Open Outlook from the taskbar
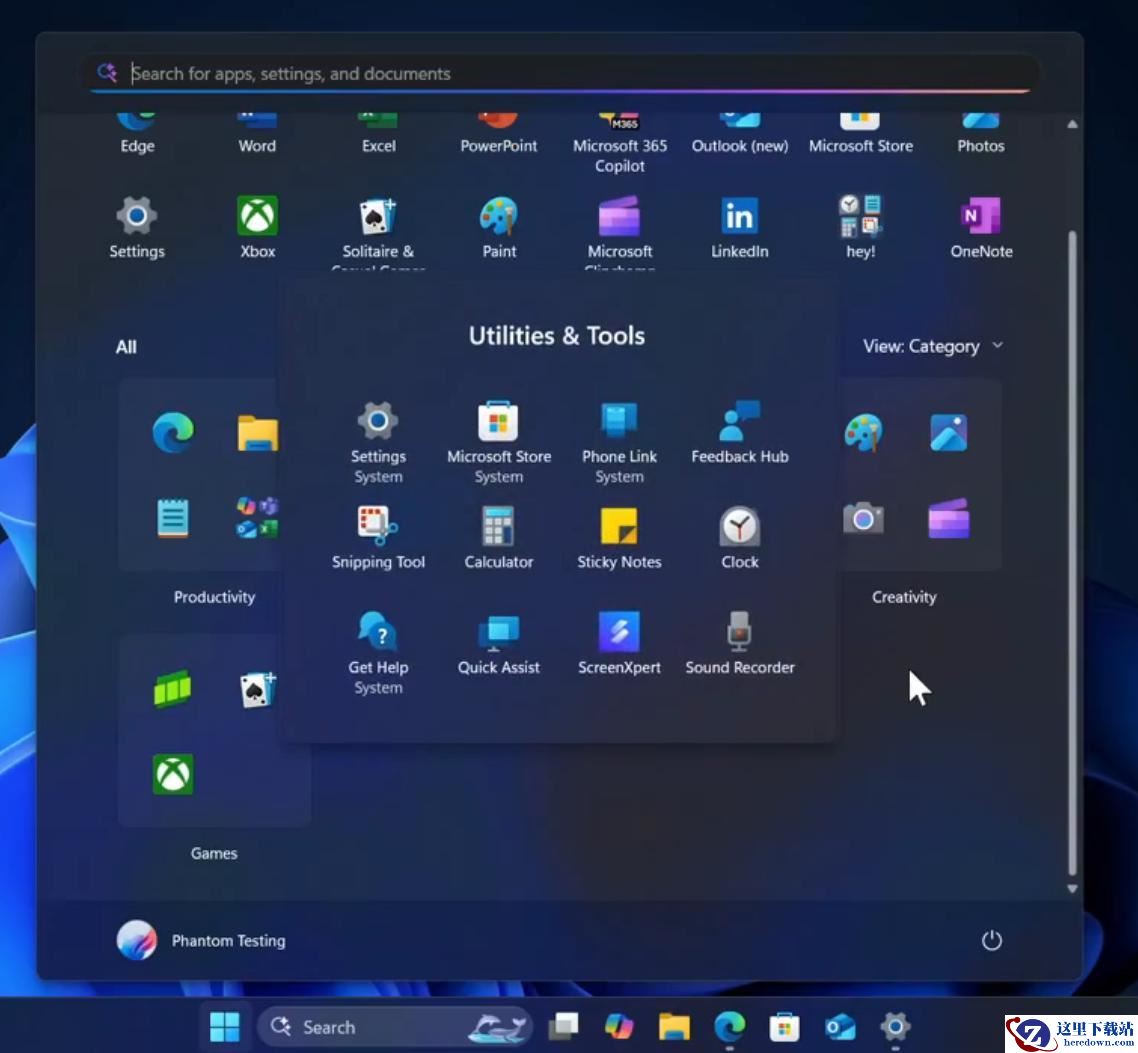This screenshot has height=1053, width=1138. point(840,1026)
